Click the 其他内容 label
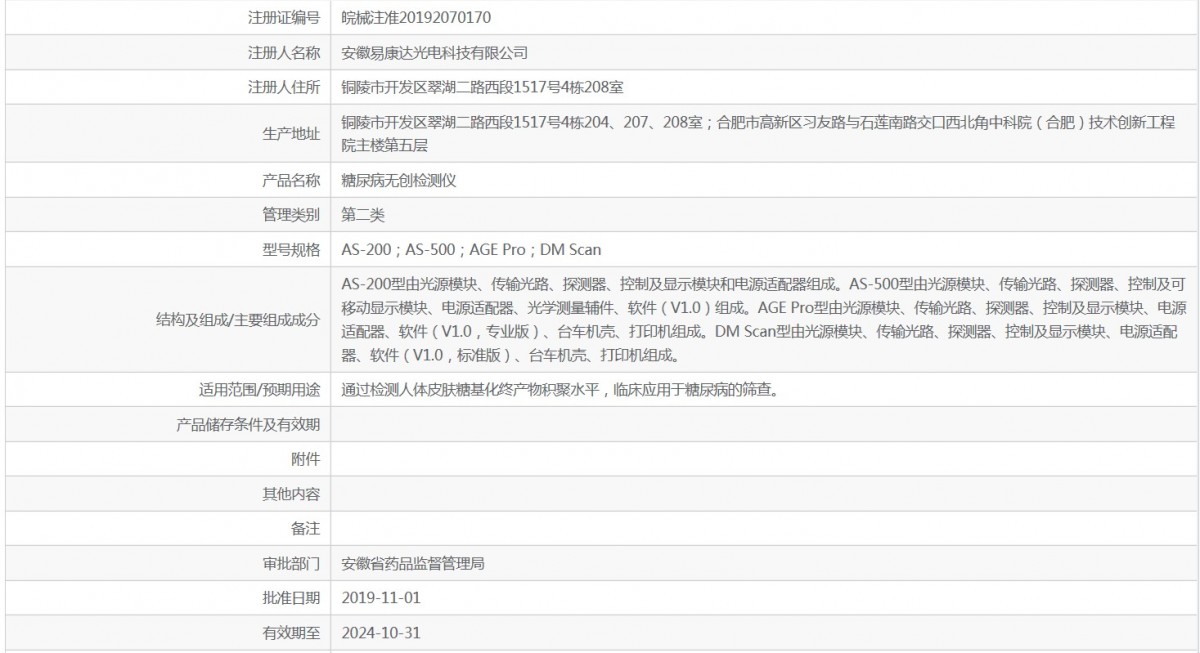The height and width of the screenshot is (653, 1200). coord(291,494)
